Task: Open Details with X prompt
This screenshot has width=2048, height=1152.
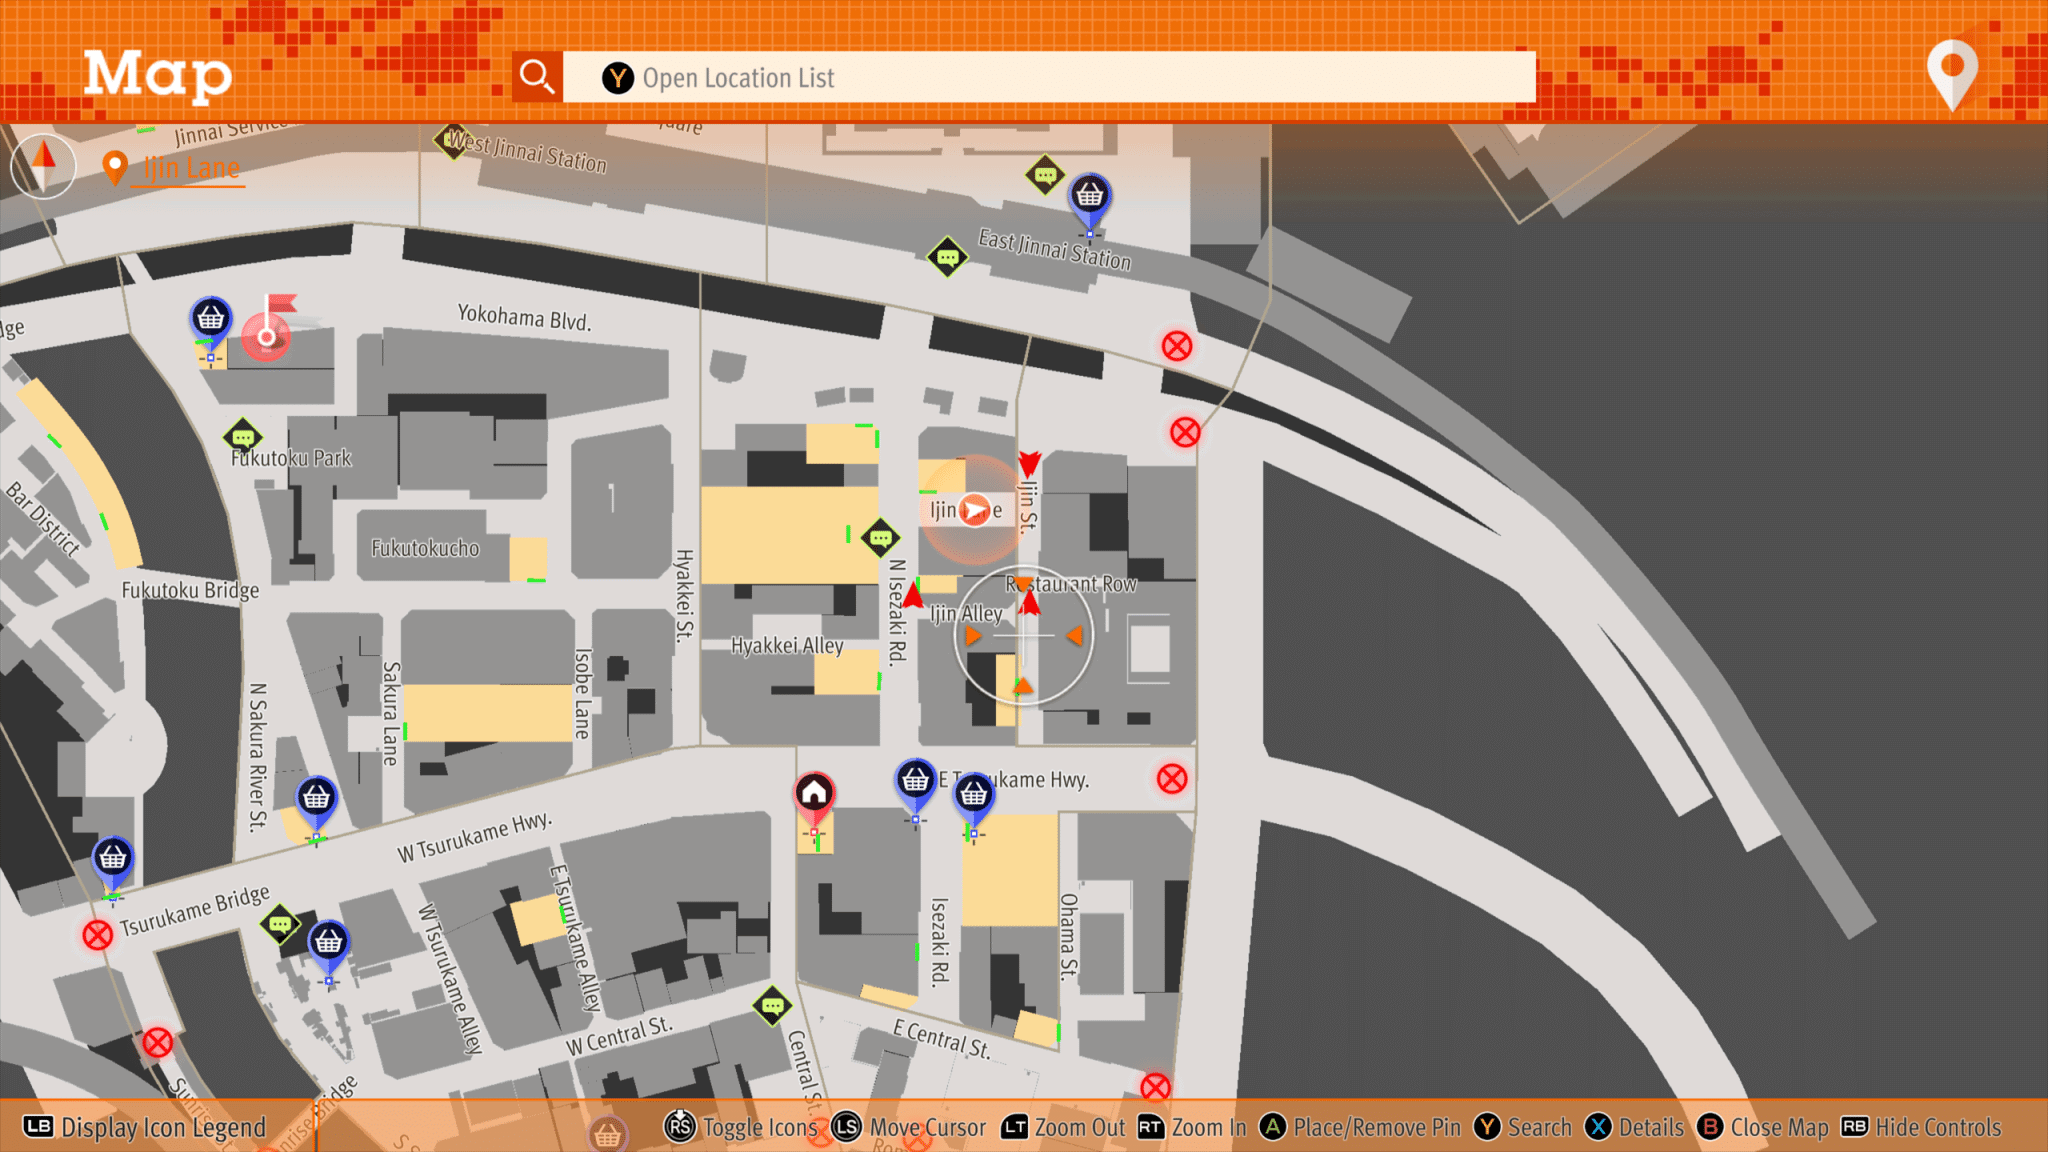Action: click(x=1635, y=1127)
